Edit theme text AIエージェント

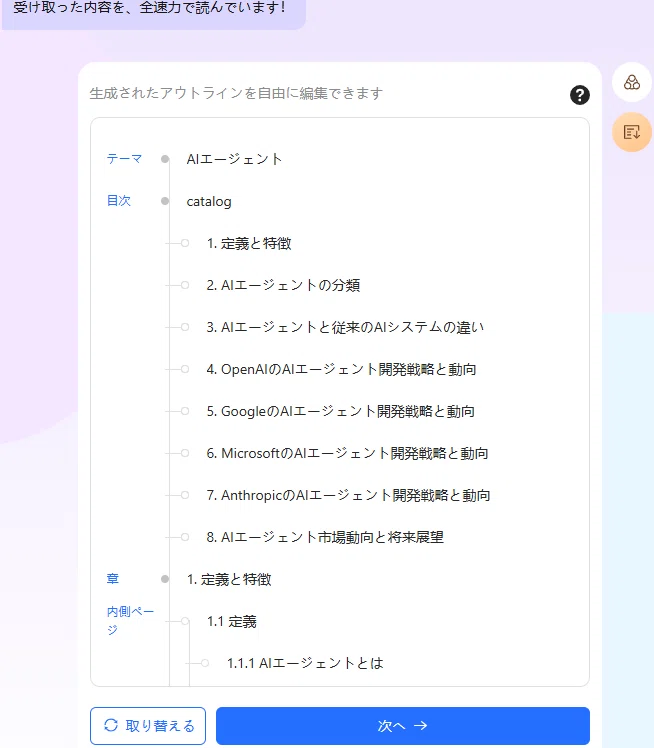[234, 159]
